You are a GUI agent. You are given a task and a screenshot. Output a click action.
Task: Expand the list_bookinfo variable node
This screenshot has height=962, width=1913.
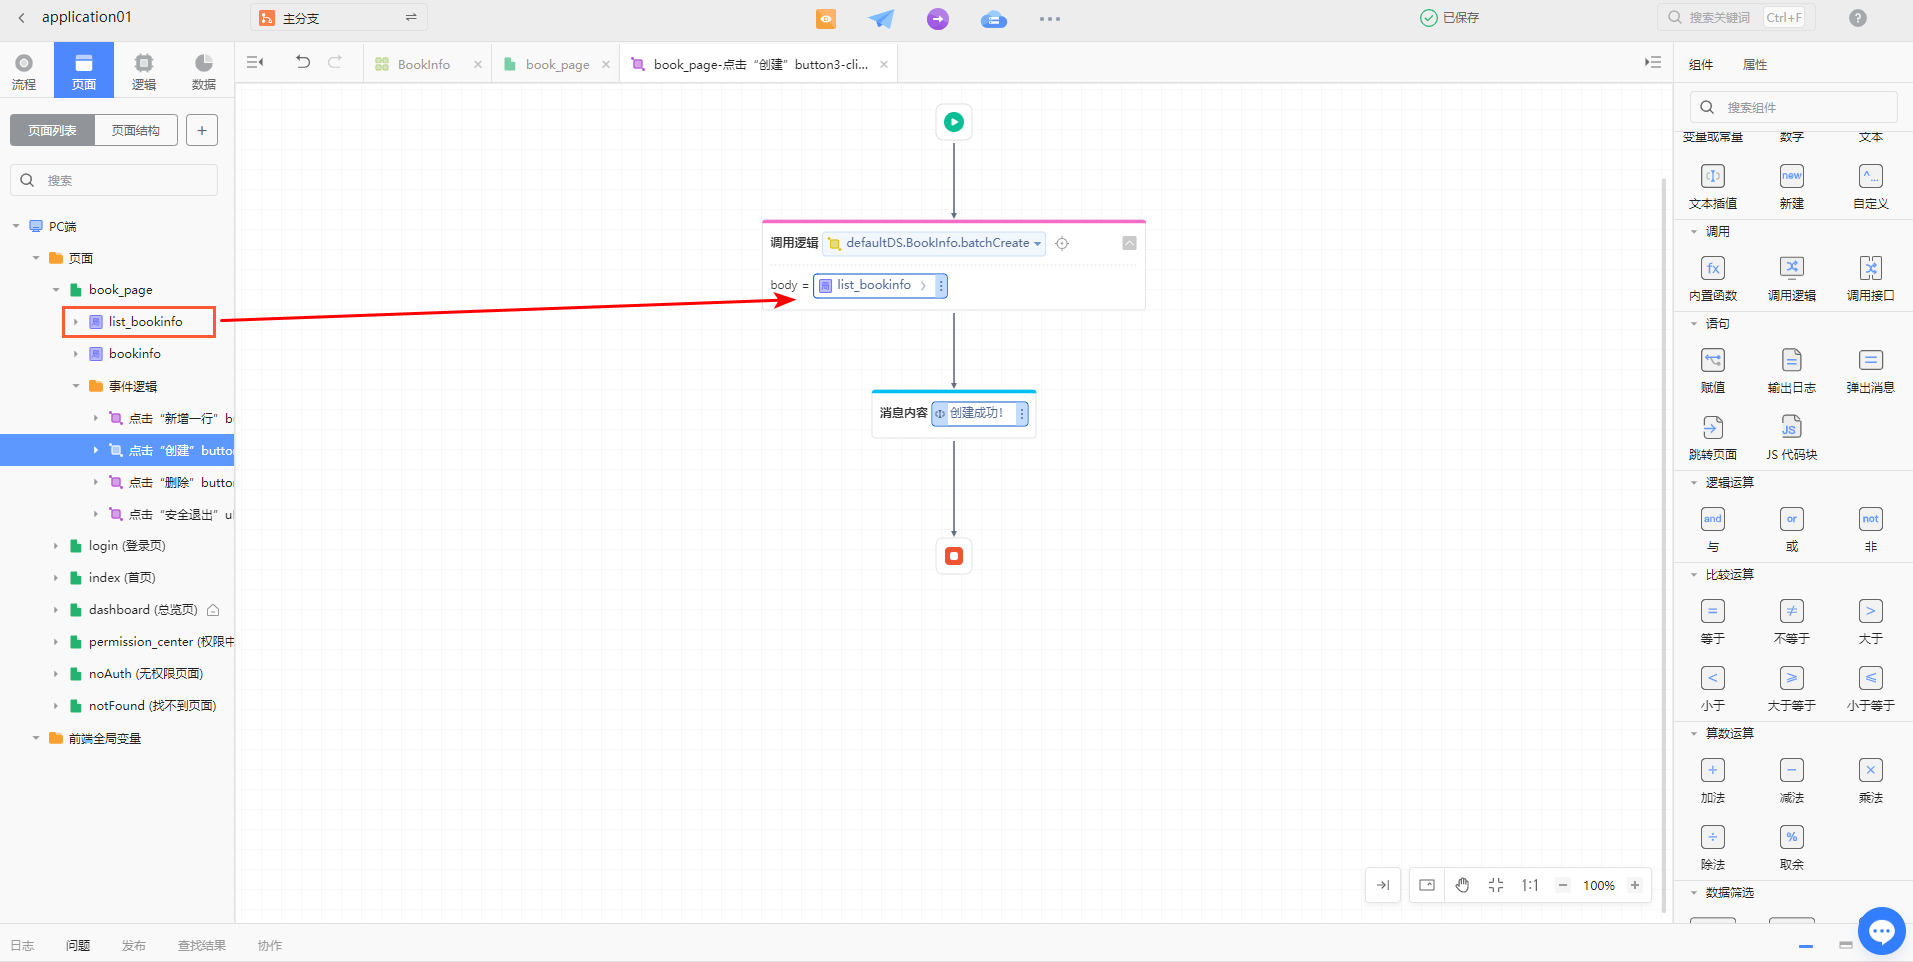76,322
